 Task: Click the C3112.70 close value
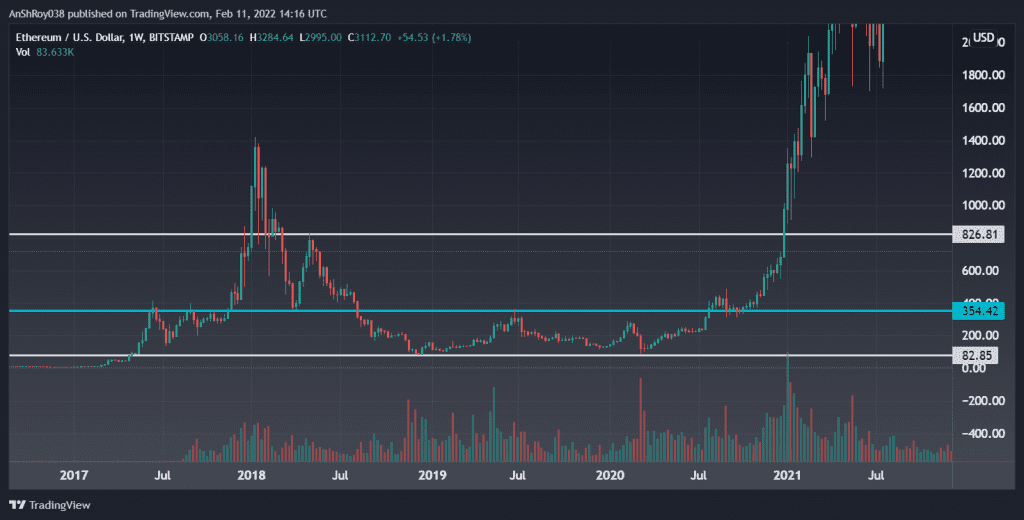(x=369, y=38)
